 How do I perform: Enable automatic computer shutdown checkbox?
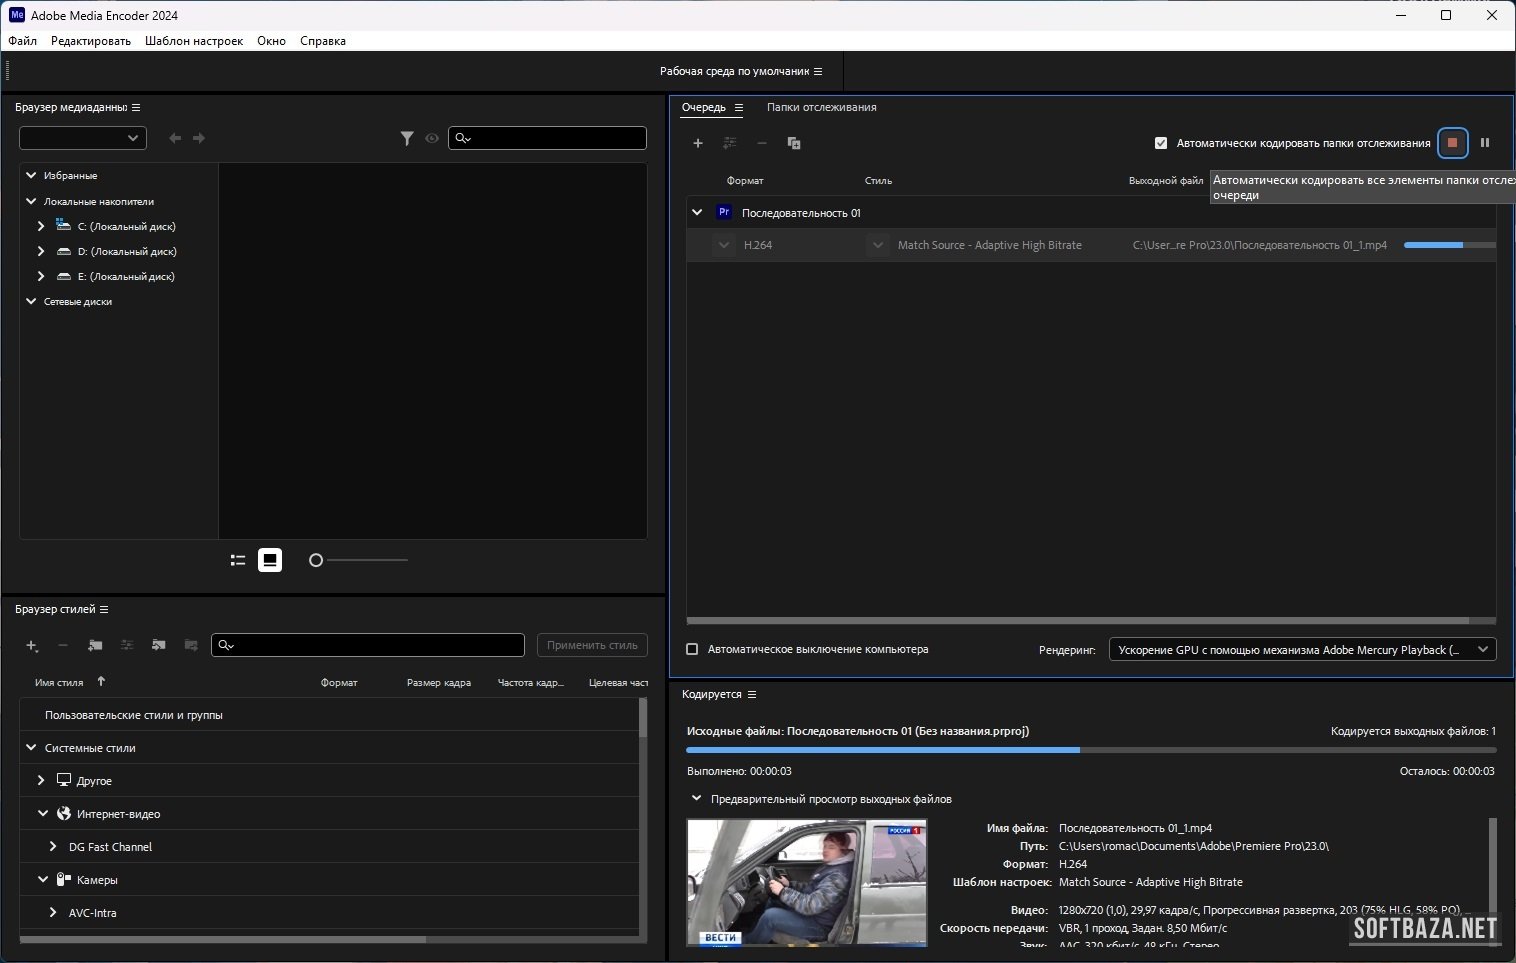click(x=692, y=649)
